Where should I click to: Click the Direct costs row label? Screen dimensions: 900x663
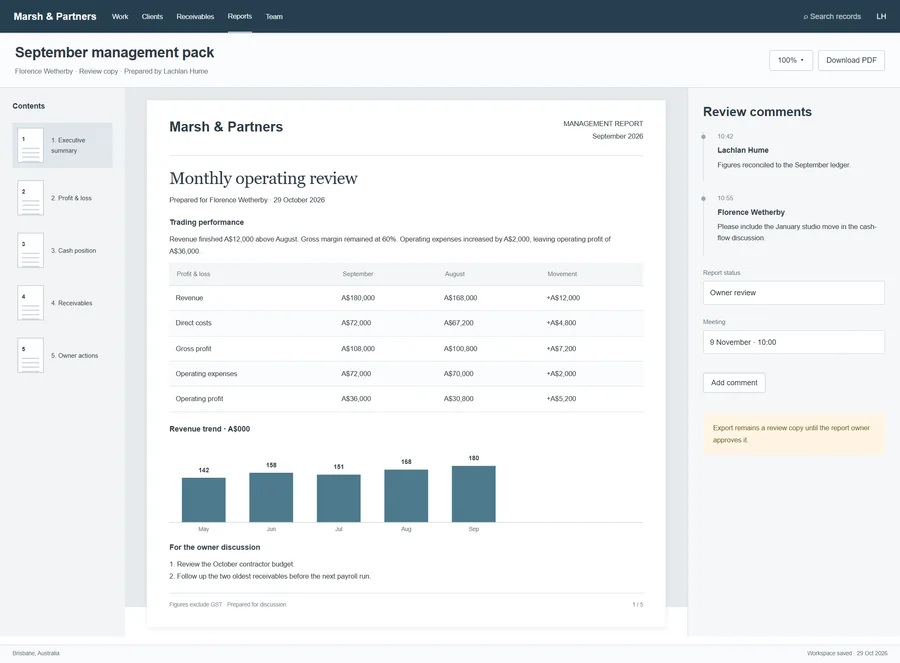click(x=193, y=323)
